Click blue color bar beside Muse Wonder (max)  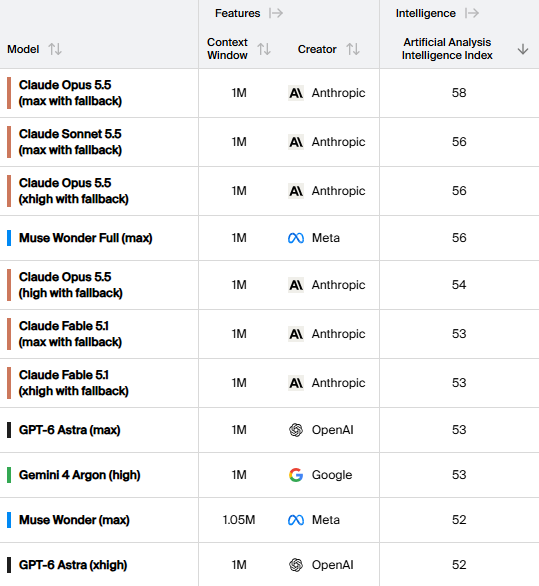(9, 520)
